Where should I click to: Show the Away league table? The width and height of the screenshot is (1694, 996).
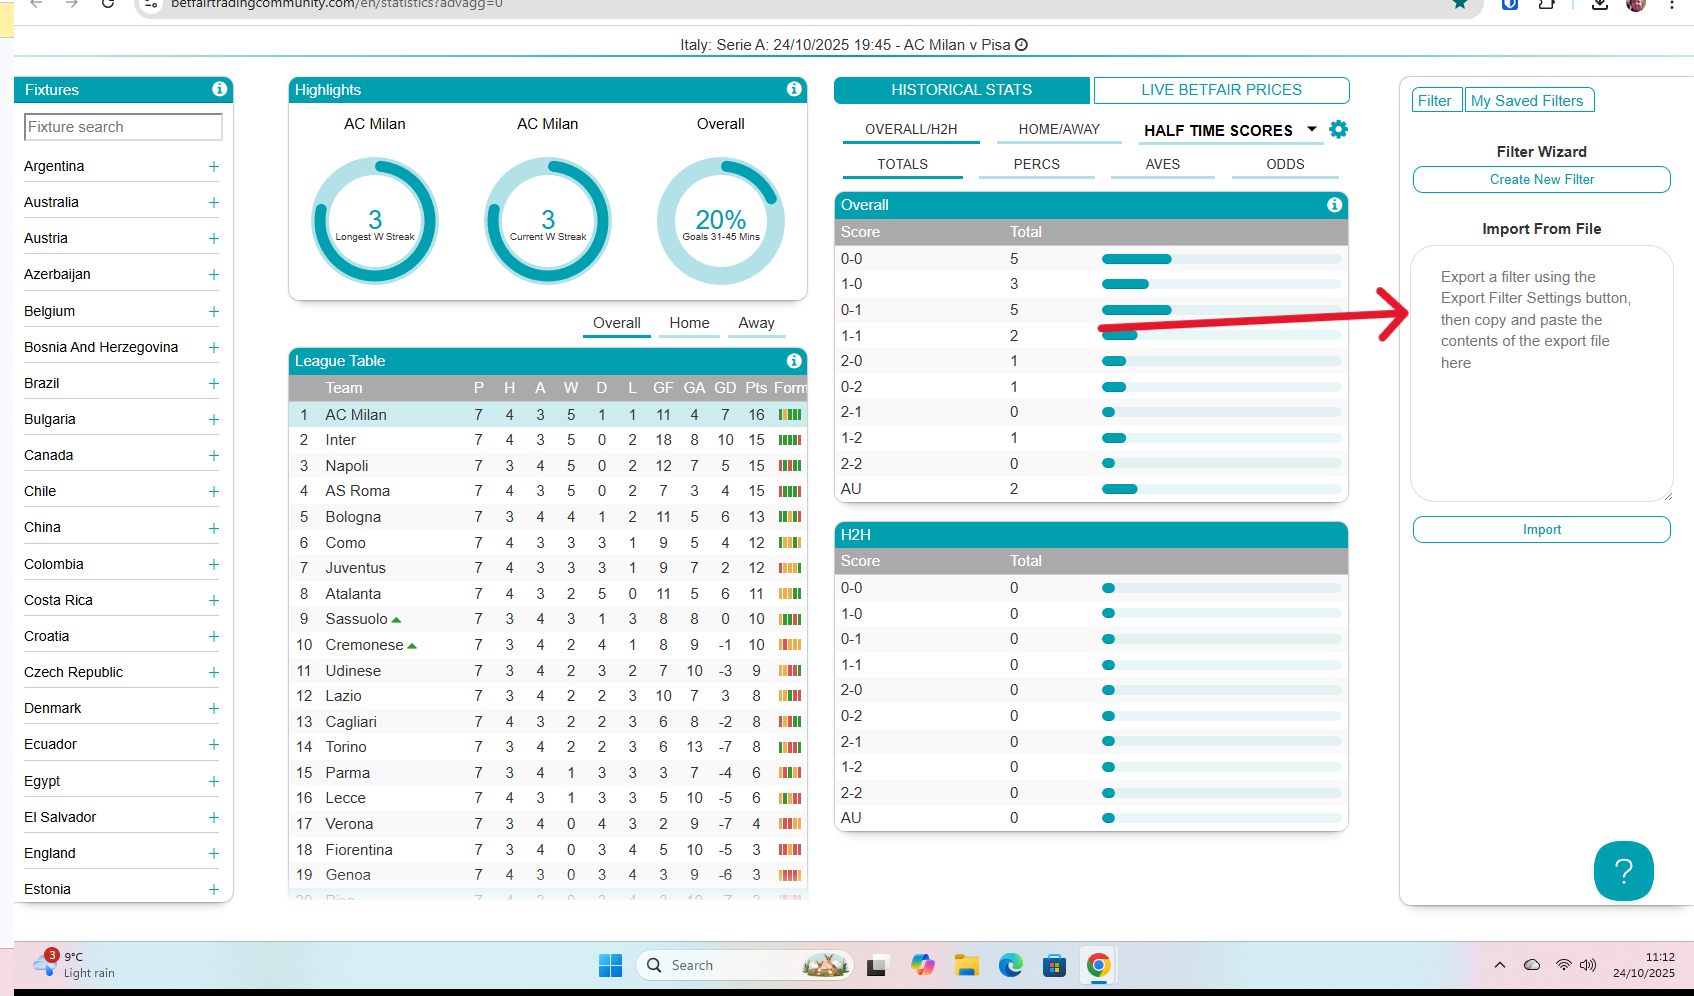[756, 323]
